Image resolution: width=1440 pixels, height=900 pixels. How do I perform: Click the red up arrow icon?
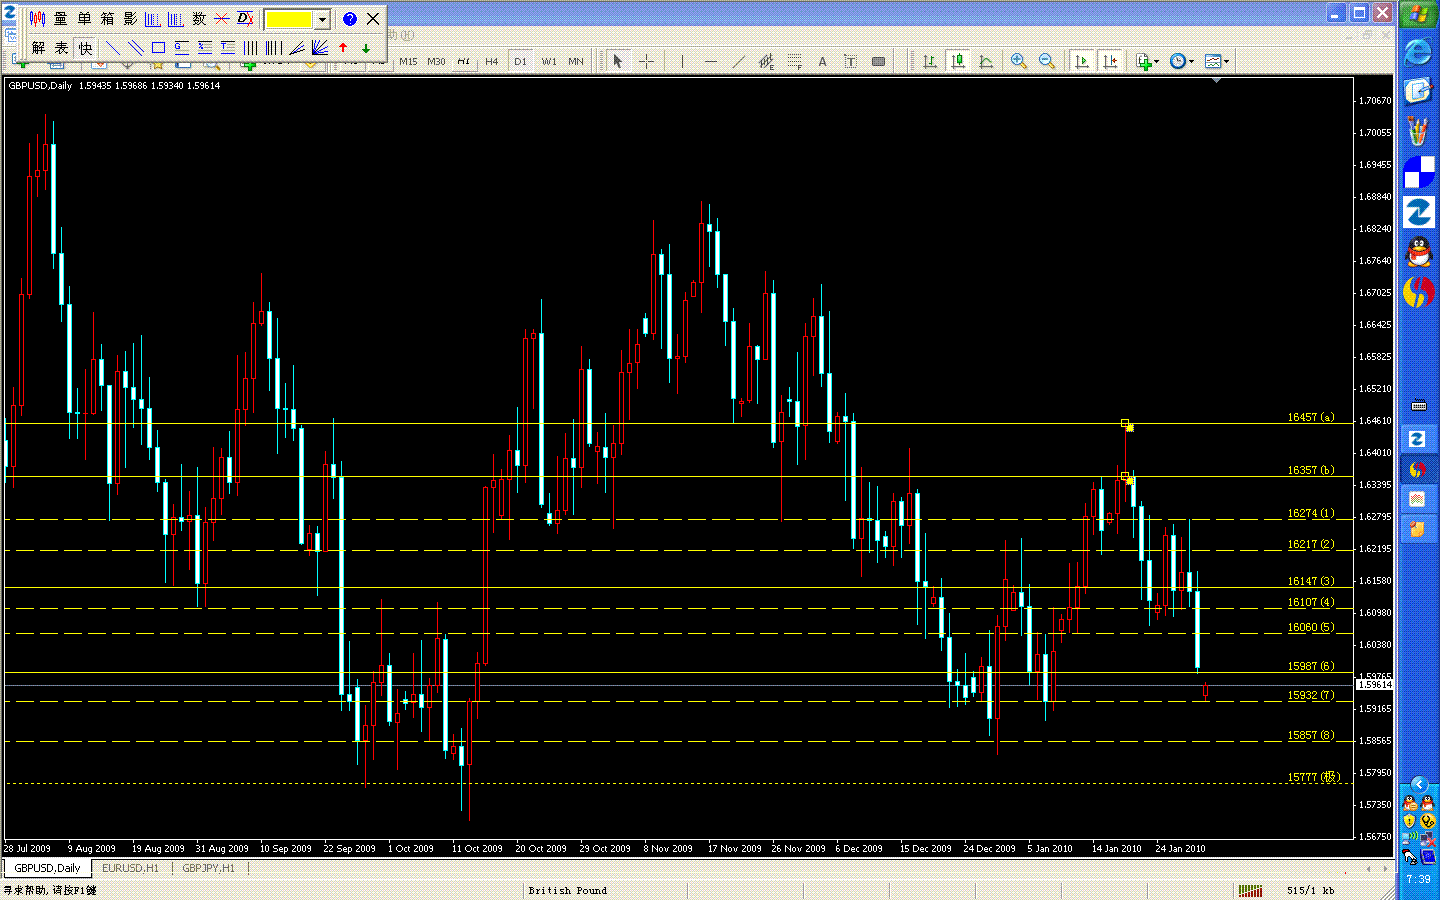(x=343, y=48)
